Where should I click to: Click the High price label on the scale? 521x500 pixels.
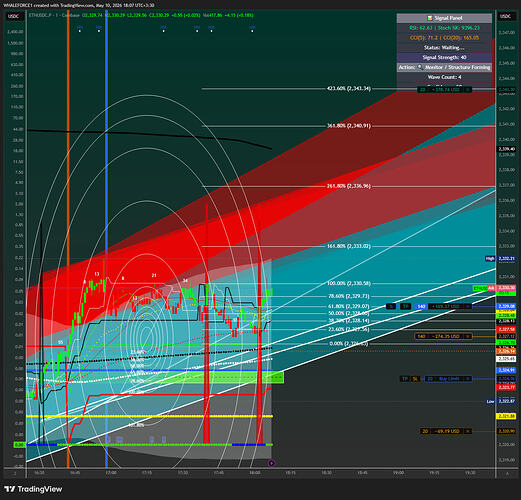pyautogui.click(x=490, y=258)
